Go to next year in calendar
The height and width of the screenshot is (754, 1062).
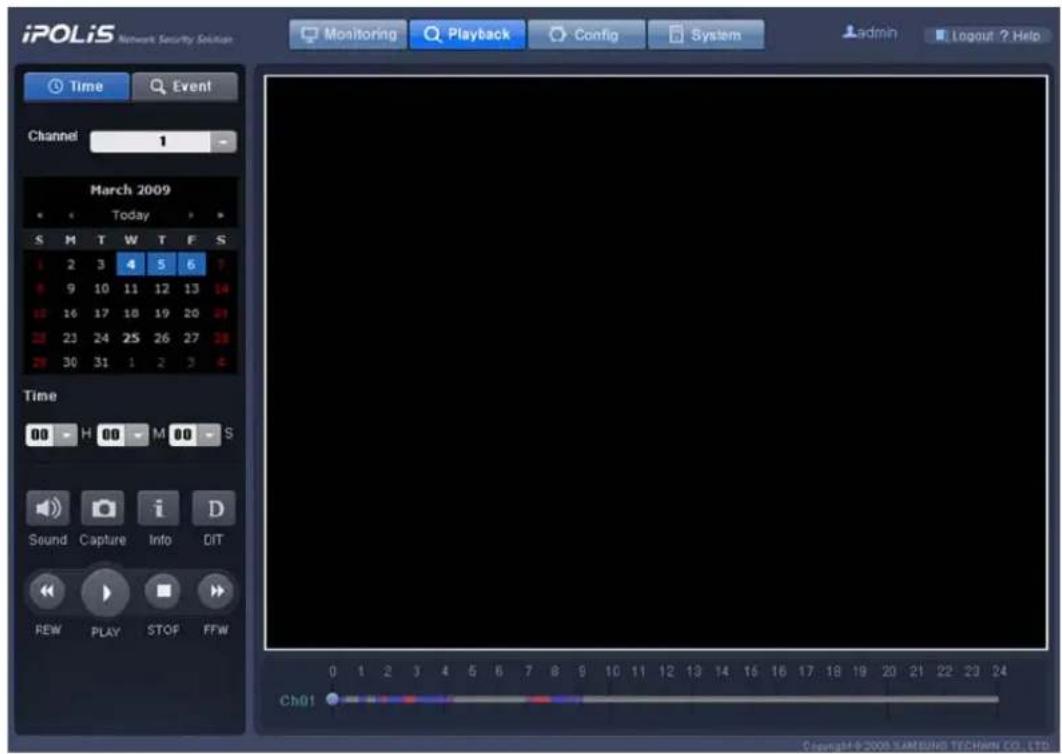(x=220, y=215)
